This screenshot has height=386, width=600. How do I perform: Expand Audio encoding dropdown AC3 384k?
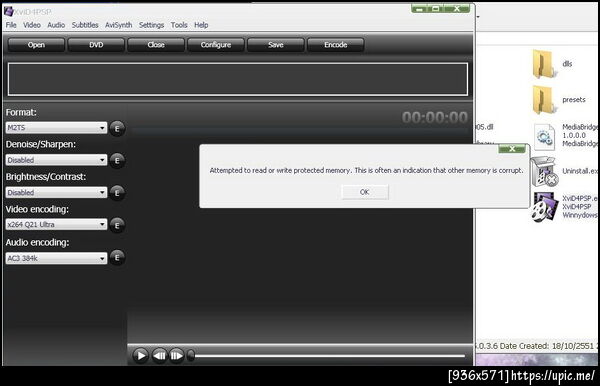pyautogui.click(x=56, y=258)
